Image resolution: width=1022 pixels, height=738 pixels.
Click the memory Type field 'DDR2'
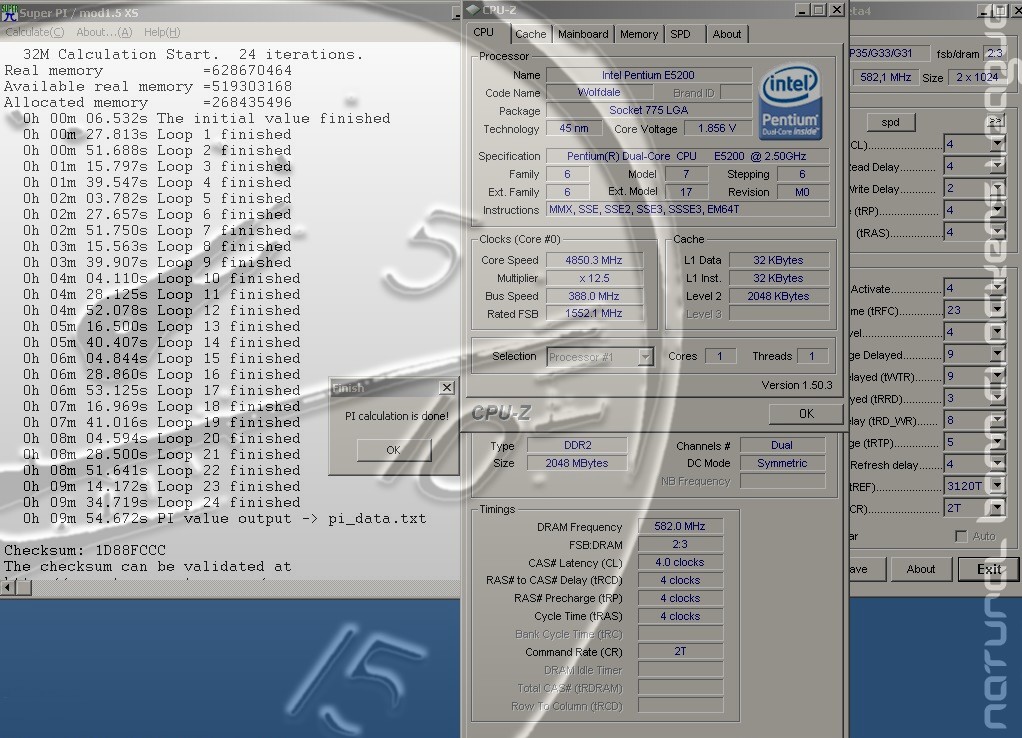577,445
